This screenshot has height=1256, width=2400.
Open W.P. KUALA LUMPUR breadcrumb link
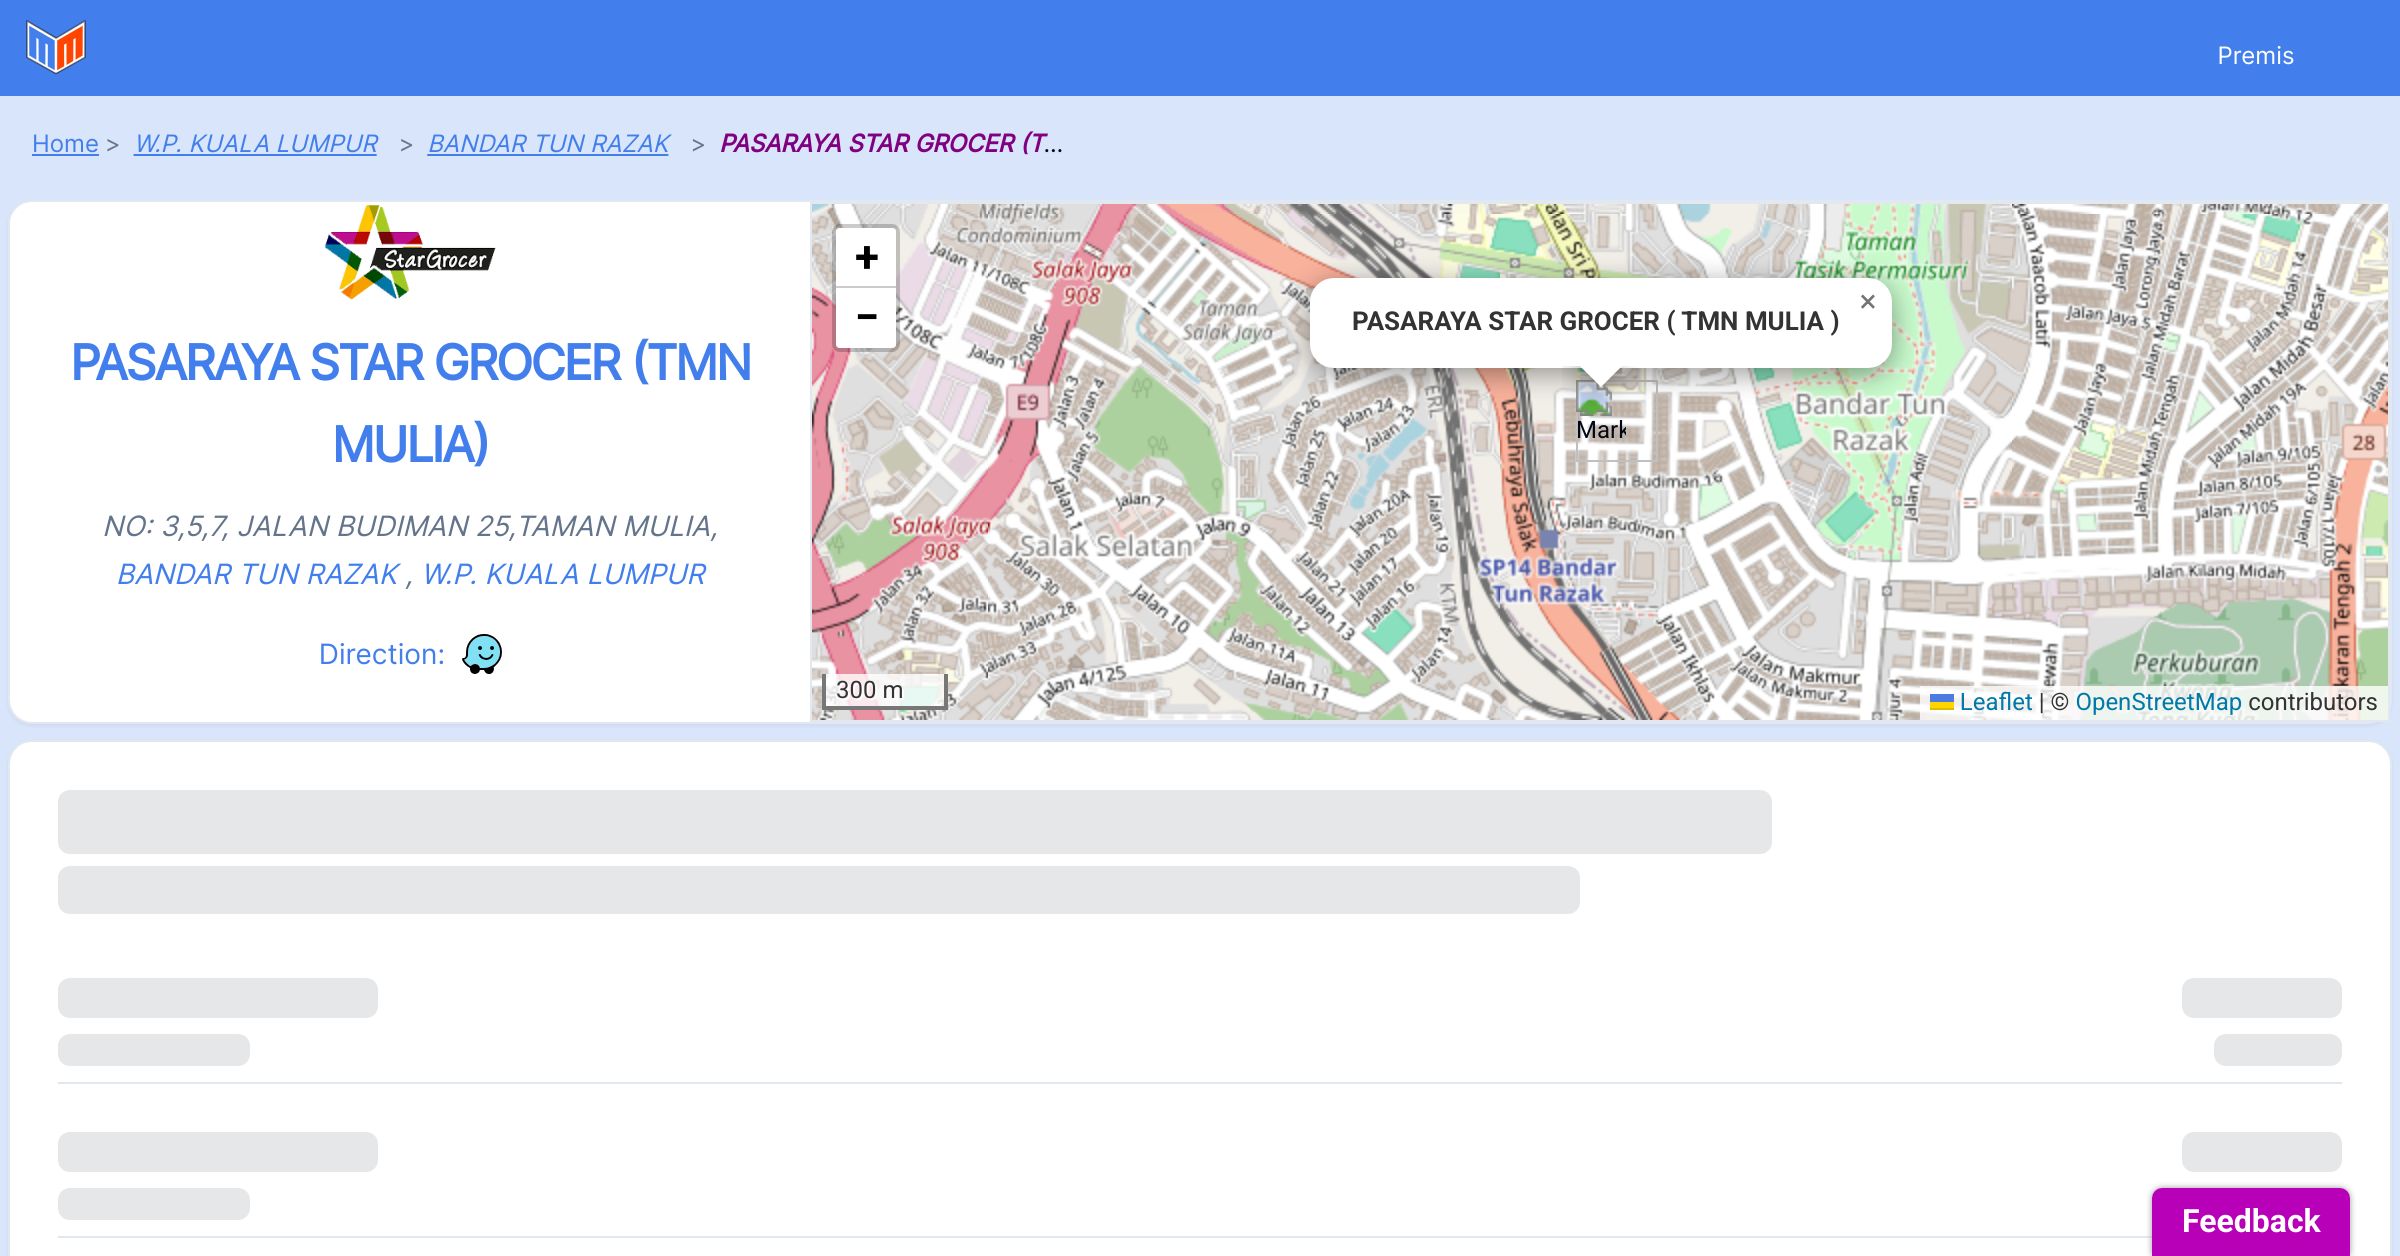point(256,144)
